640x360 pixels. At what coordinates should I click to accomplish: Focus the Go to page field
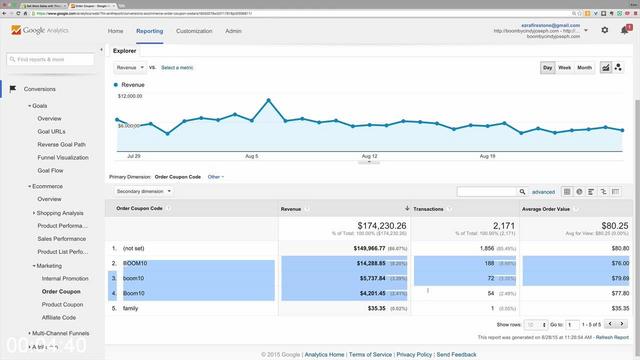pos(572,325)
